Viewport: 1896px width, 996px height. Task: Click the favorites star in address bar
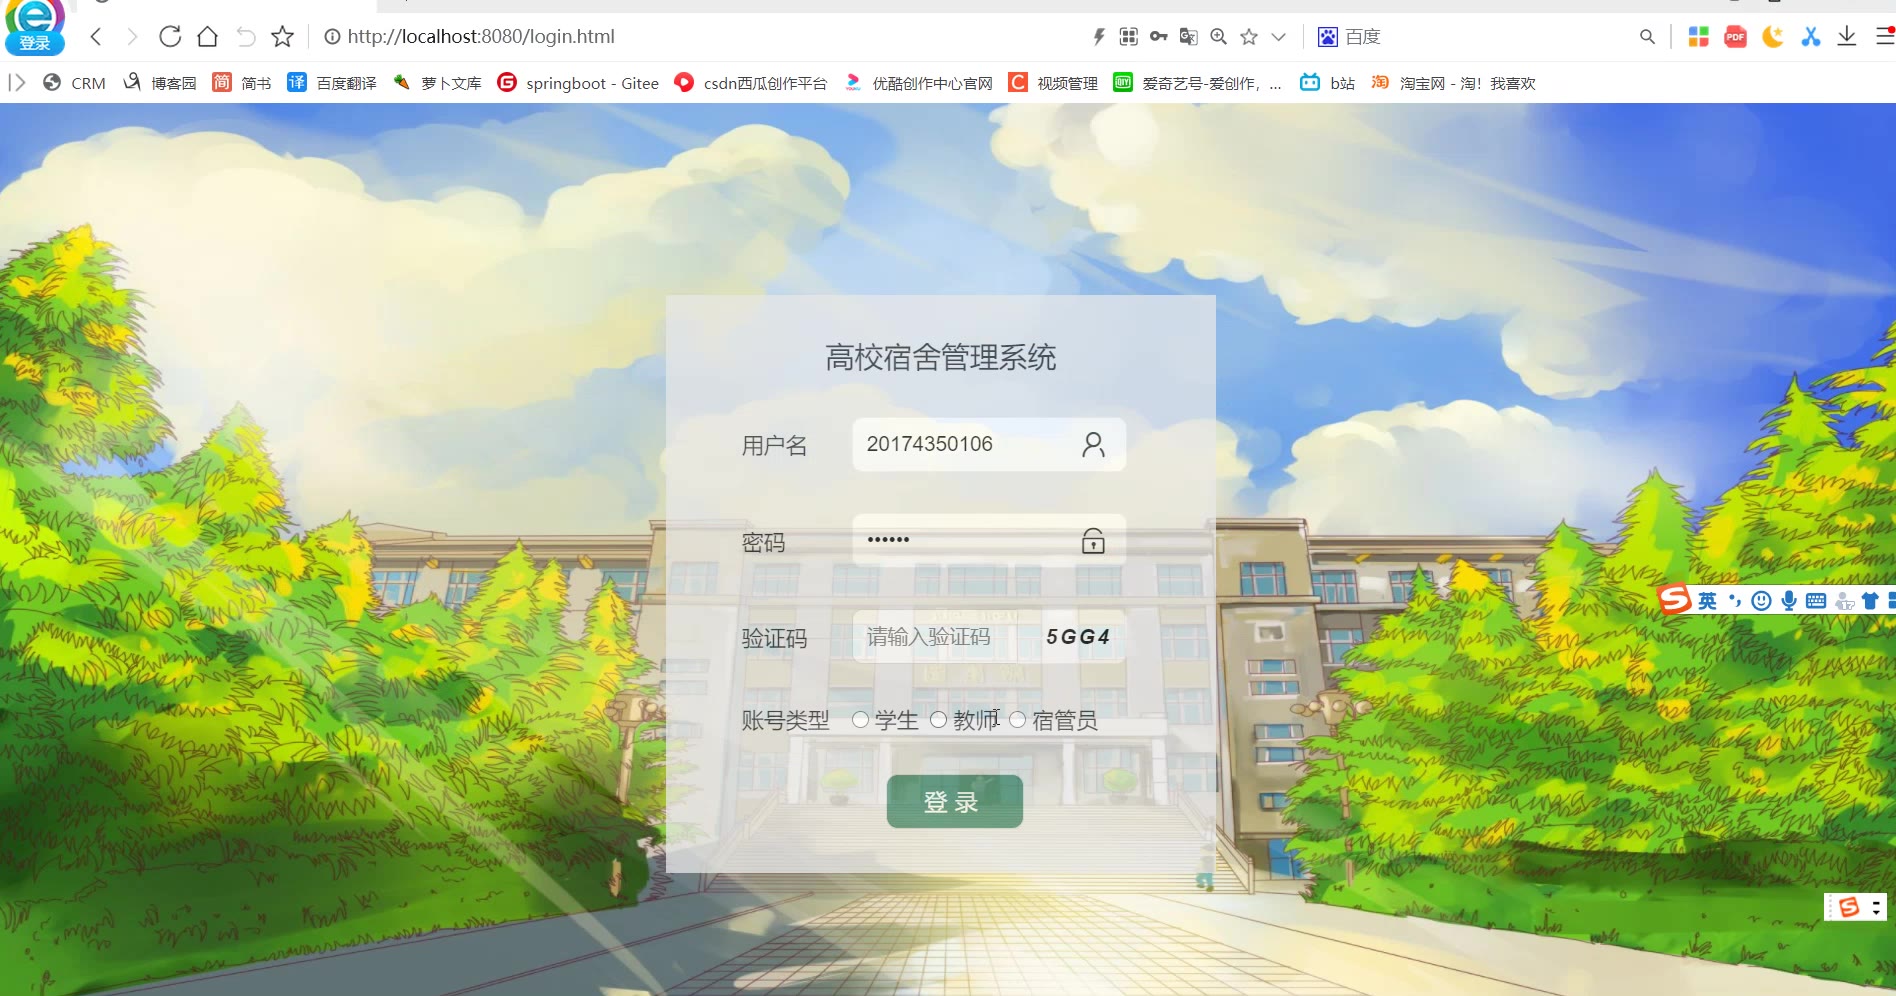click(x=1249, y=37)
